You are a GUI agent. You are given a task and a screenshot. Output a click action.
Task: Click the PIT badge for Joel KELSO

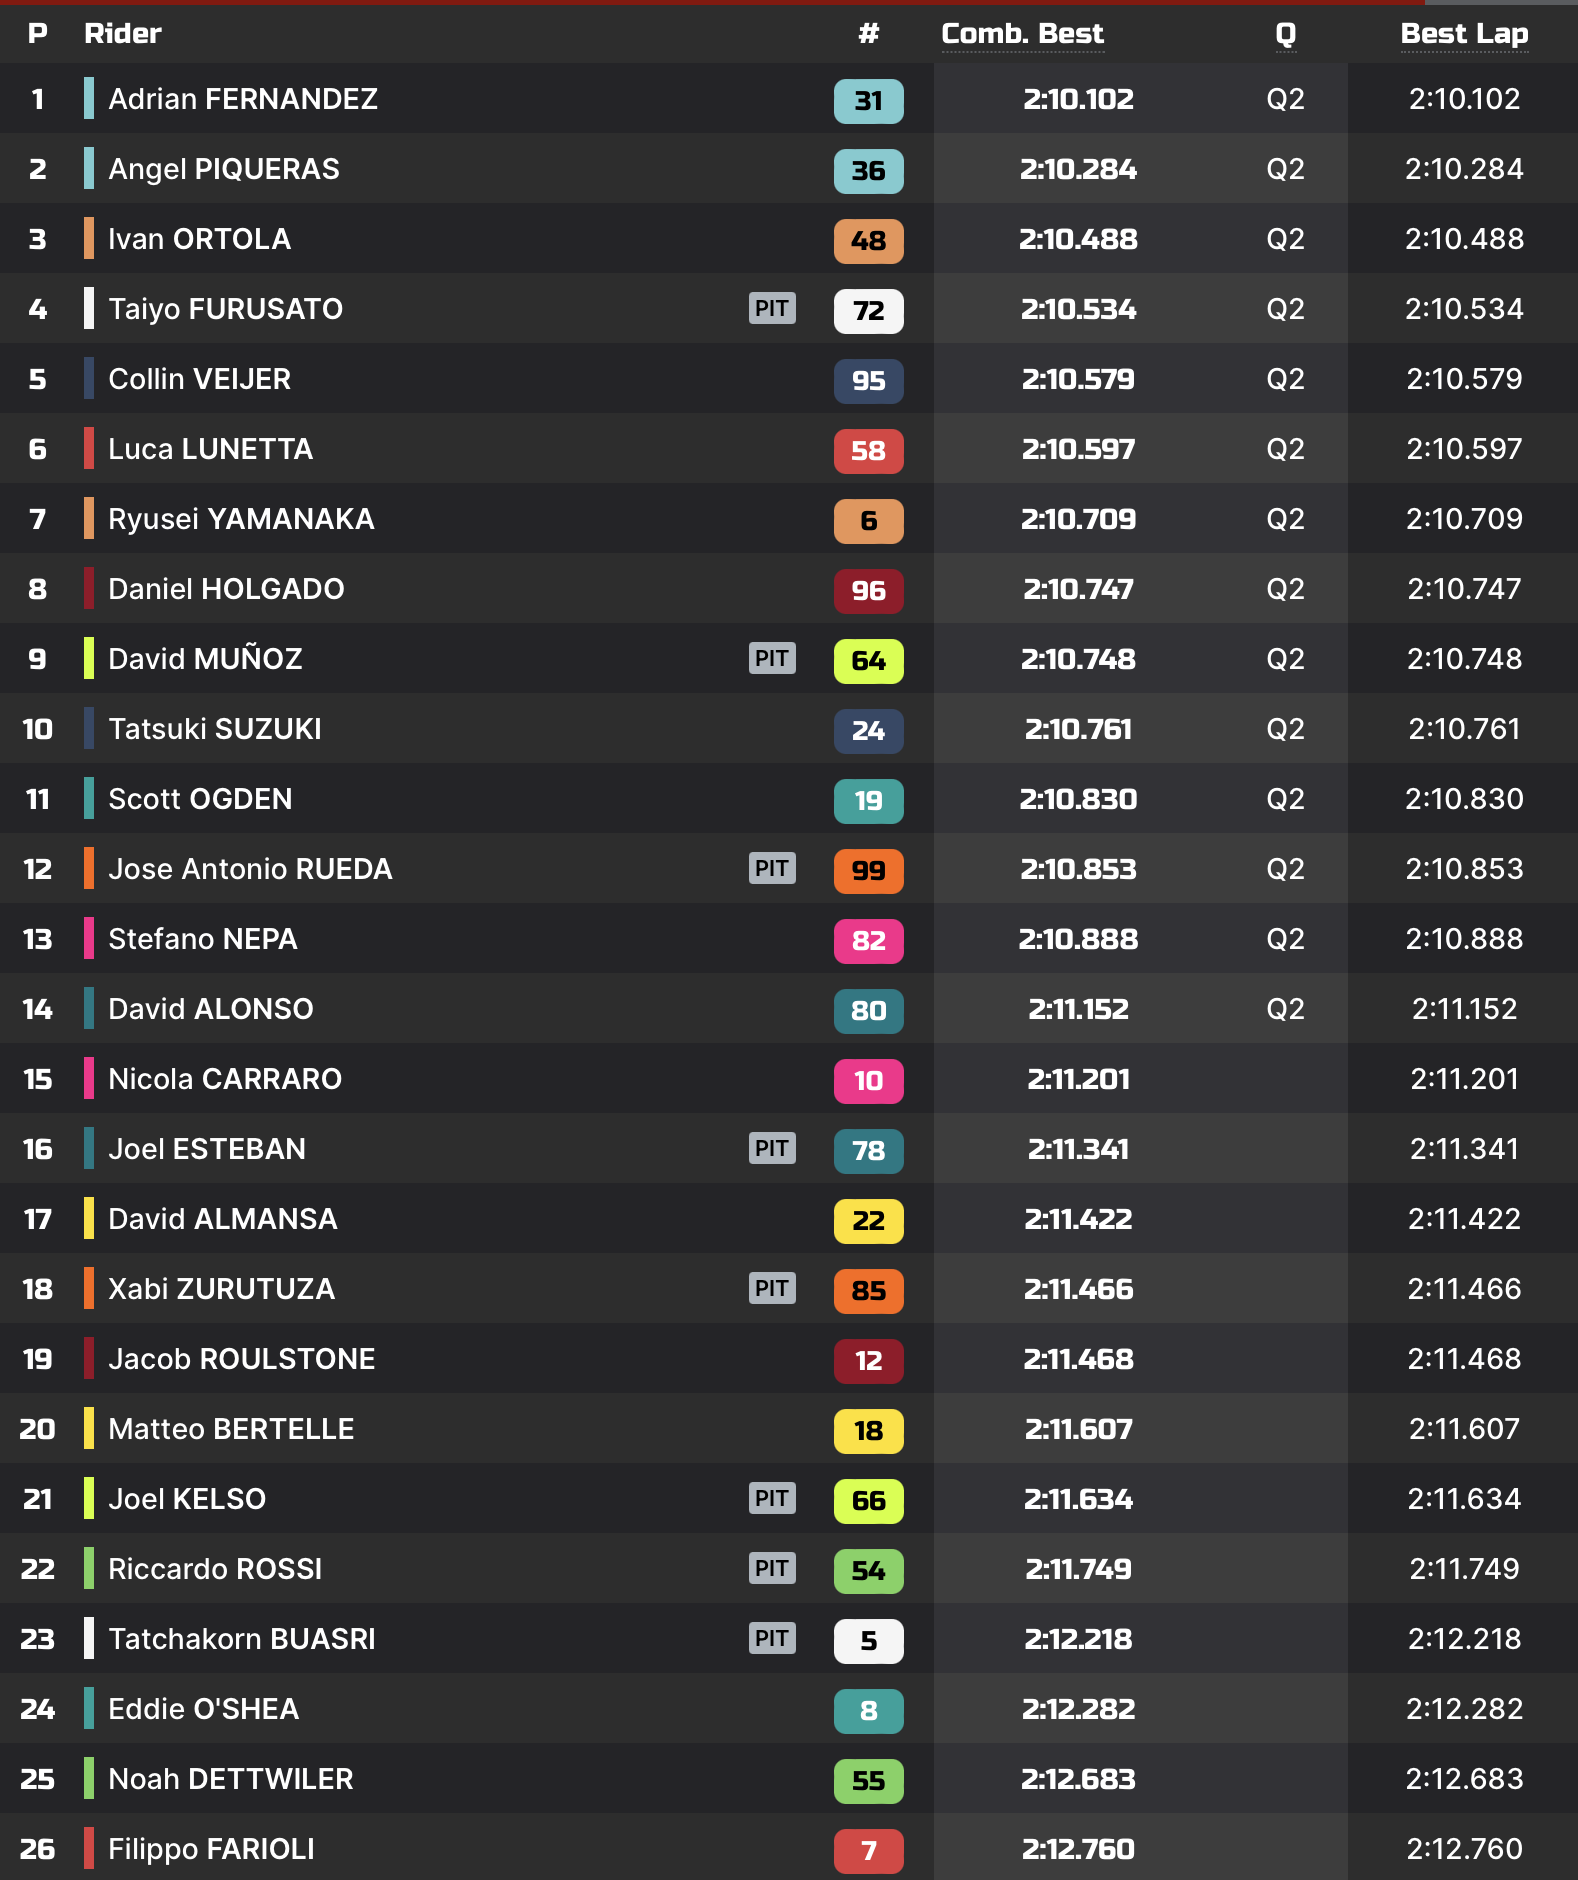coord(772,1498)
